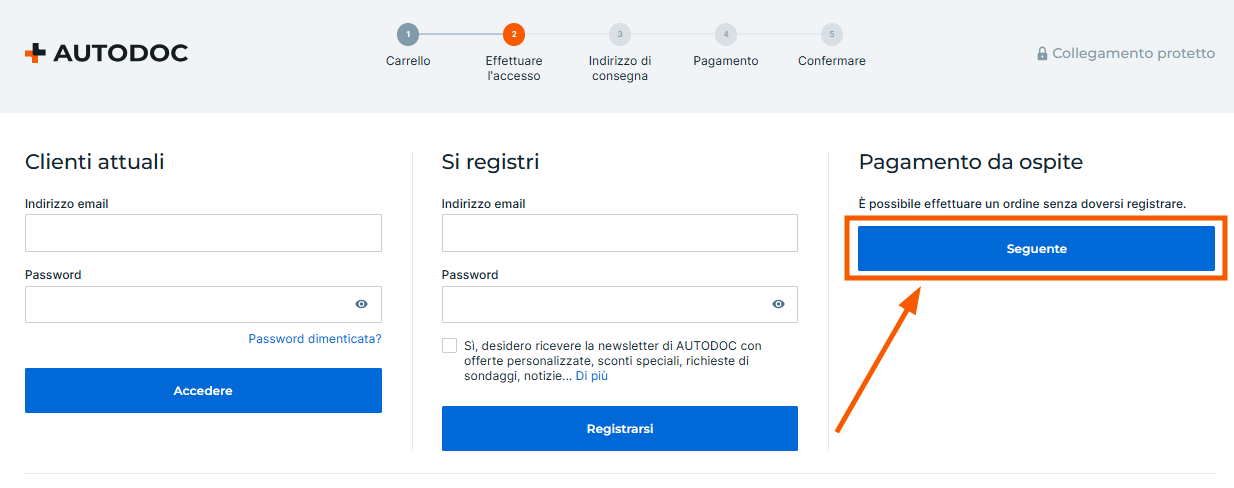Select the Pagamento step label
Viewport: 1234px width, 488px height.
(x=726, y=61)
